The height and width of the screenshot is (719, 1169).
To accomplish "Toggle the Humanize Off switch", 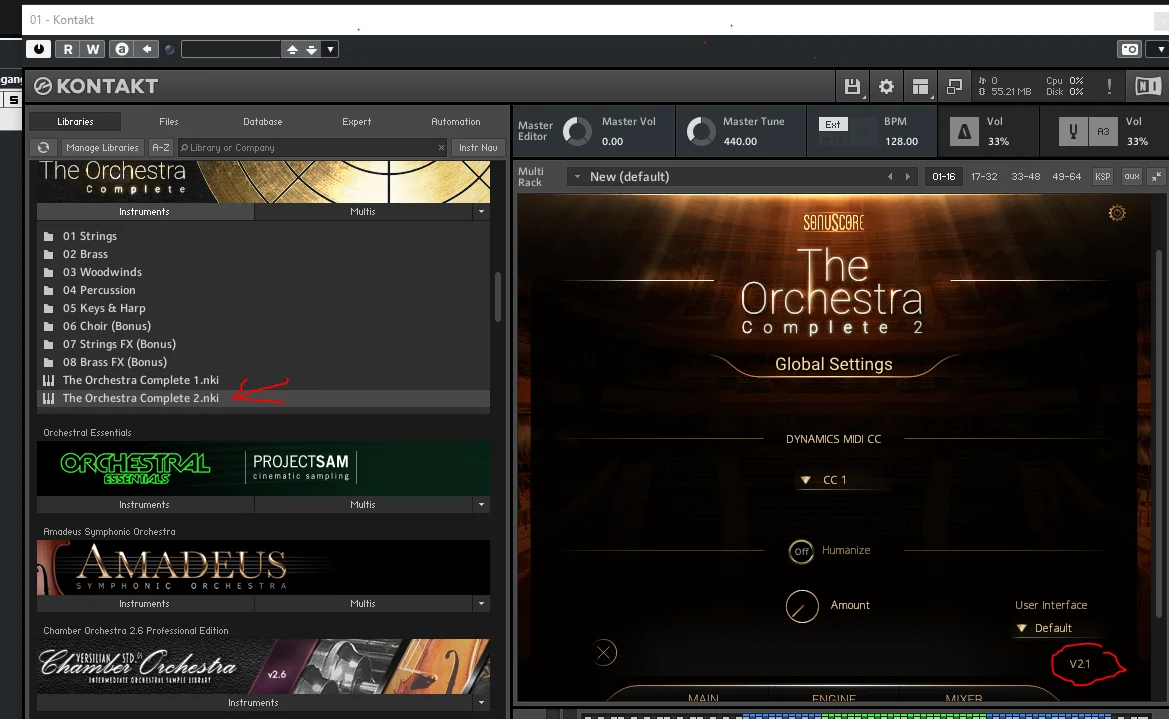I will [801, 551].
